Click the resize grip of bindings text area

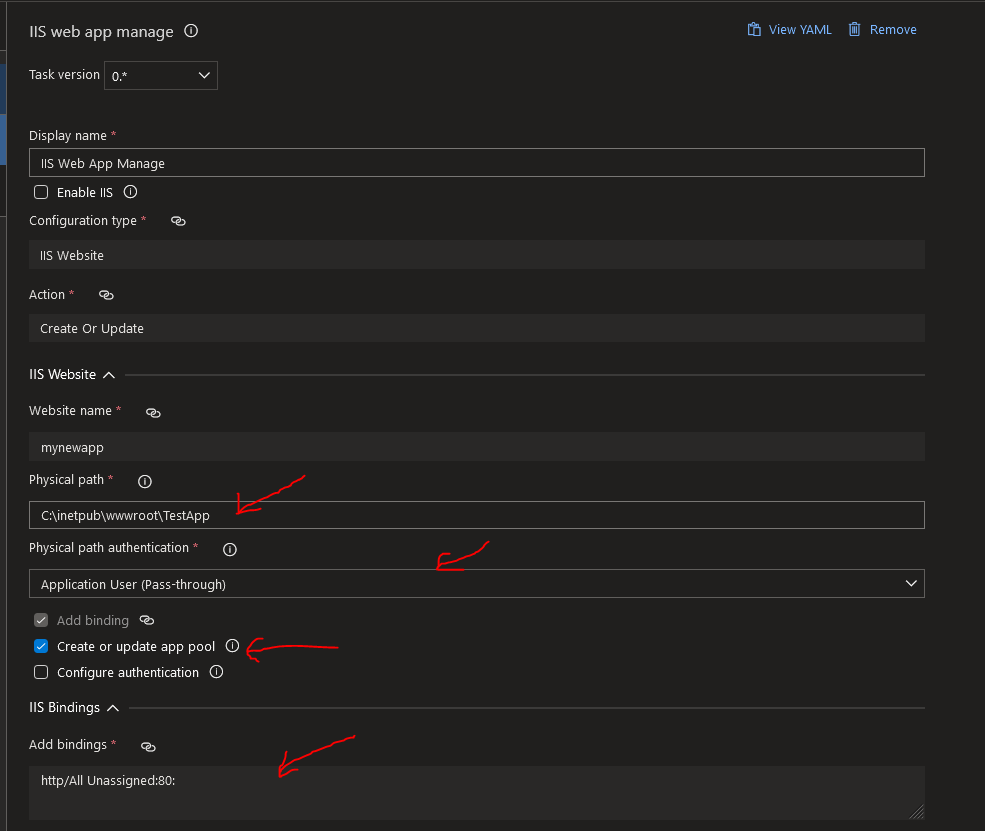click(917, 812)
